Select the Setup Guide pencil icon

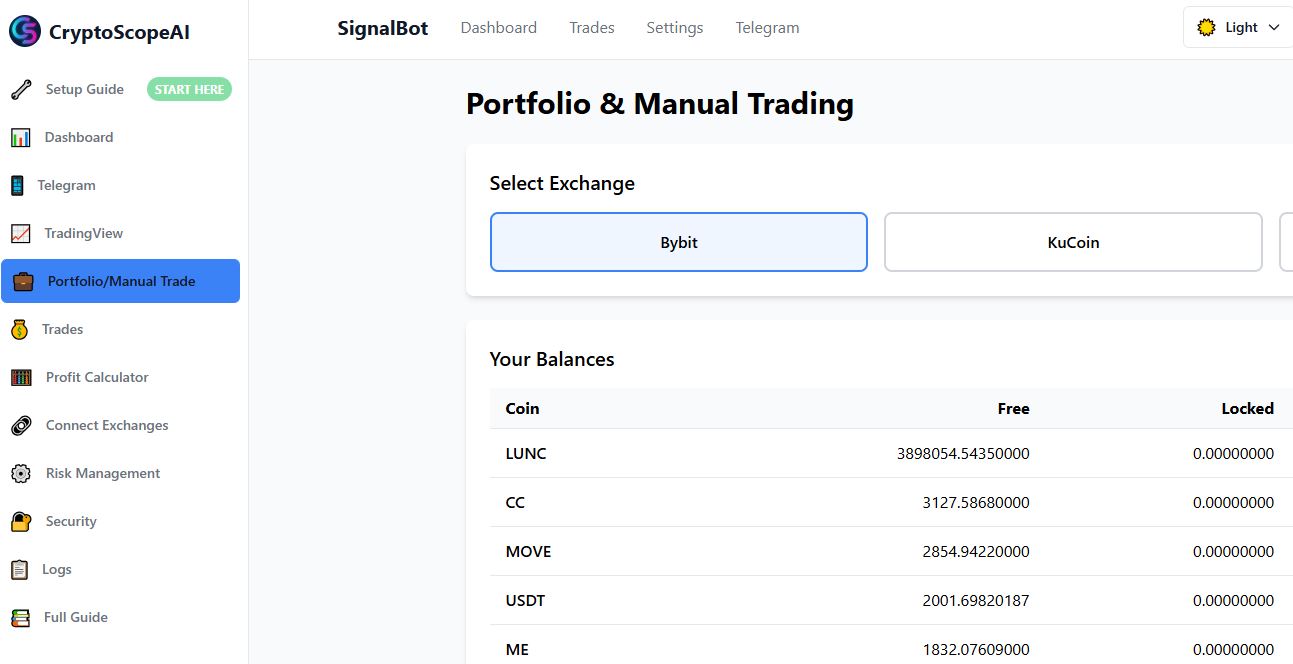(21, 88)
